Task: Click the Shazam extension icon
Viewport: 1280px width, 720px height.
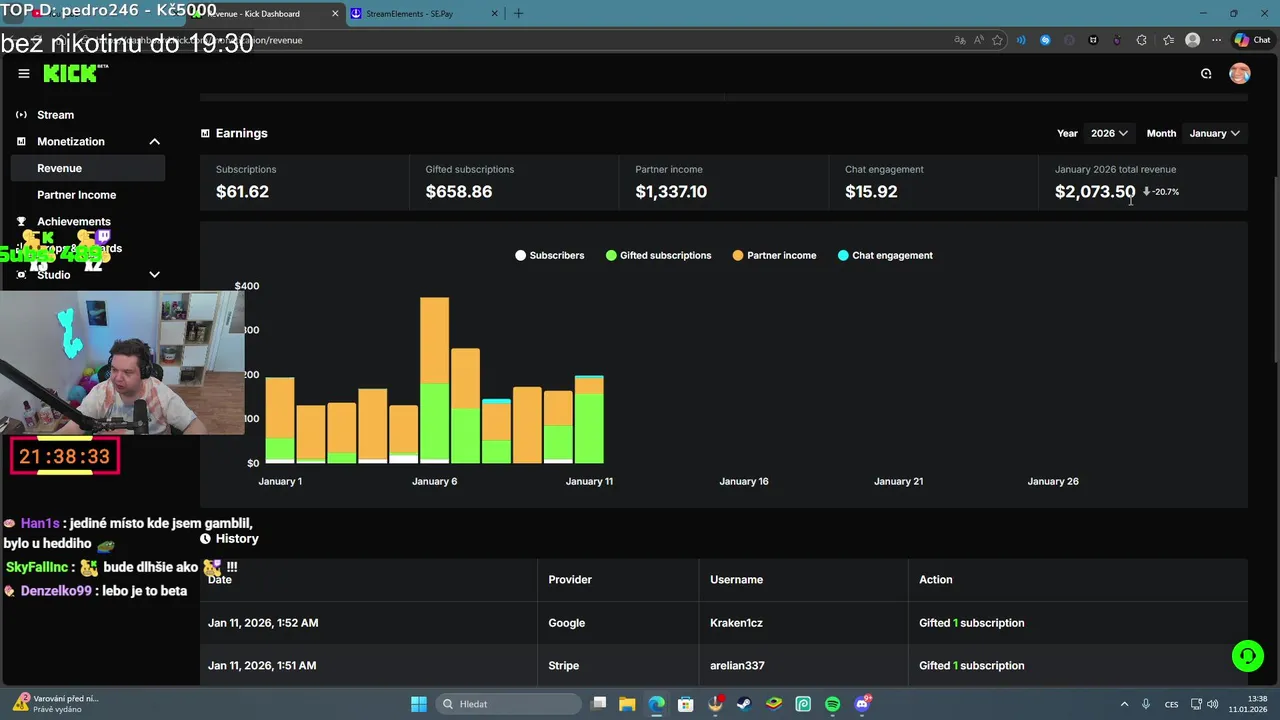Action: click(x=1045, y=40)
